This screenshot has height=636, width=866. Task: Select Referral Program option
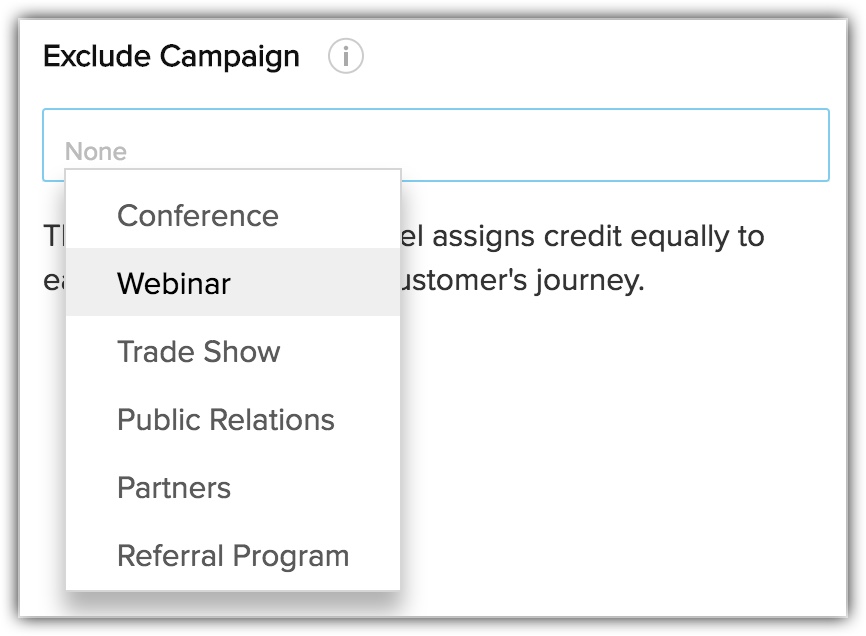tap(233, 556)
